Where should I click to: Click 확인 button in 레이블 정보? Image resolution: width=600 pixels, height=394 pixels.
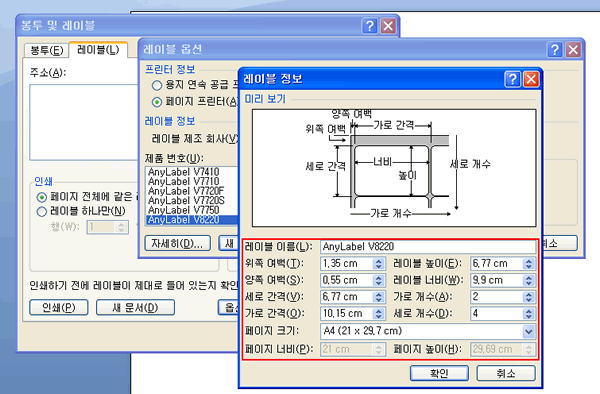[x=439, y=373]
